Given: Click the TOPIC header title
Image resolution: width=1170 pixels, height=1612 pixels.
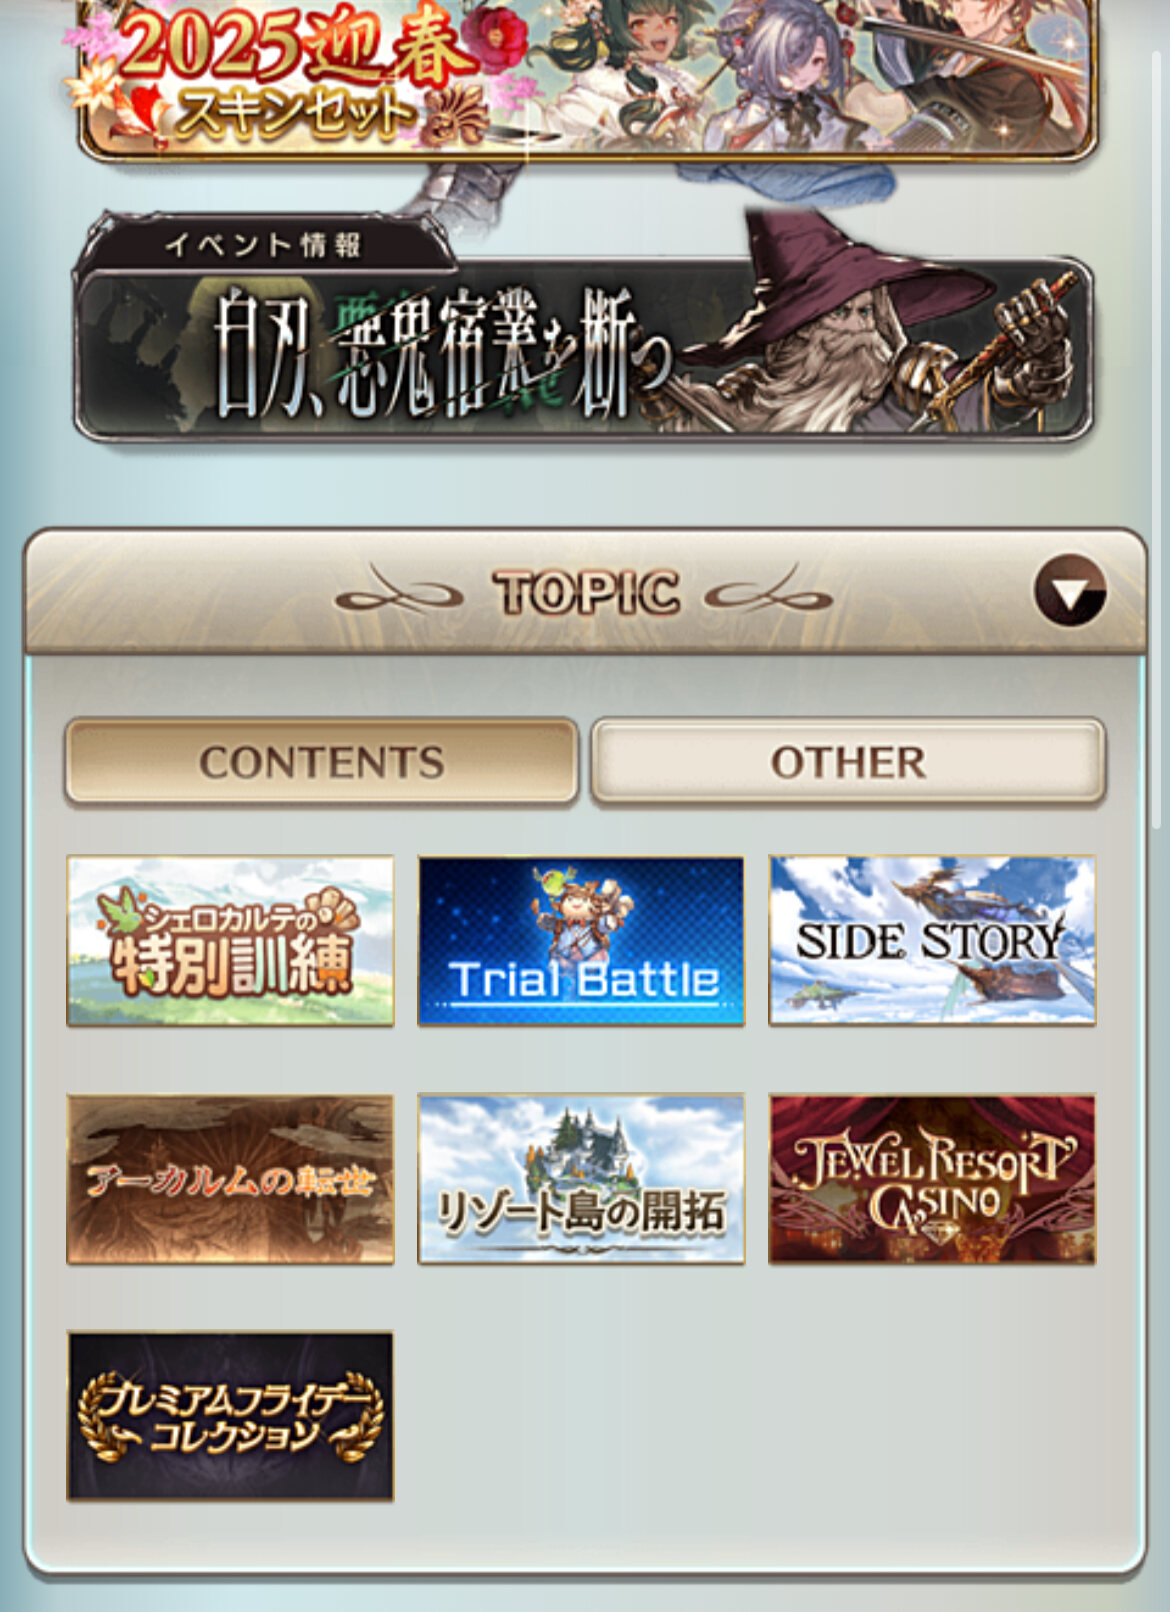Looking at the screenshot, I should coord(586,592).
